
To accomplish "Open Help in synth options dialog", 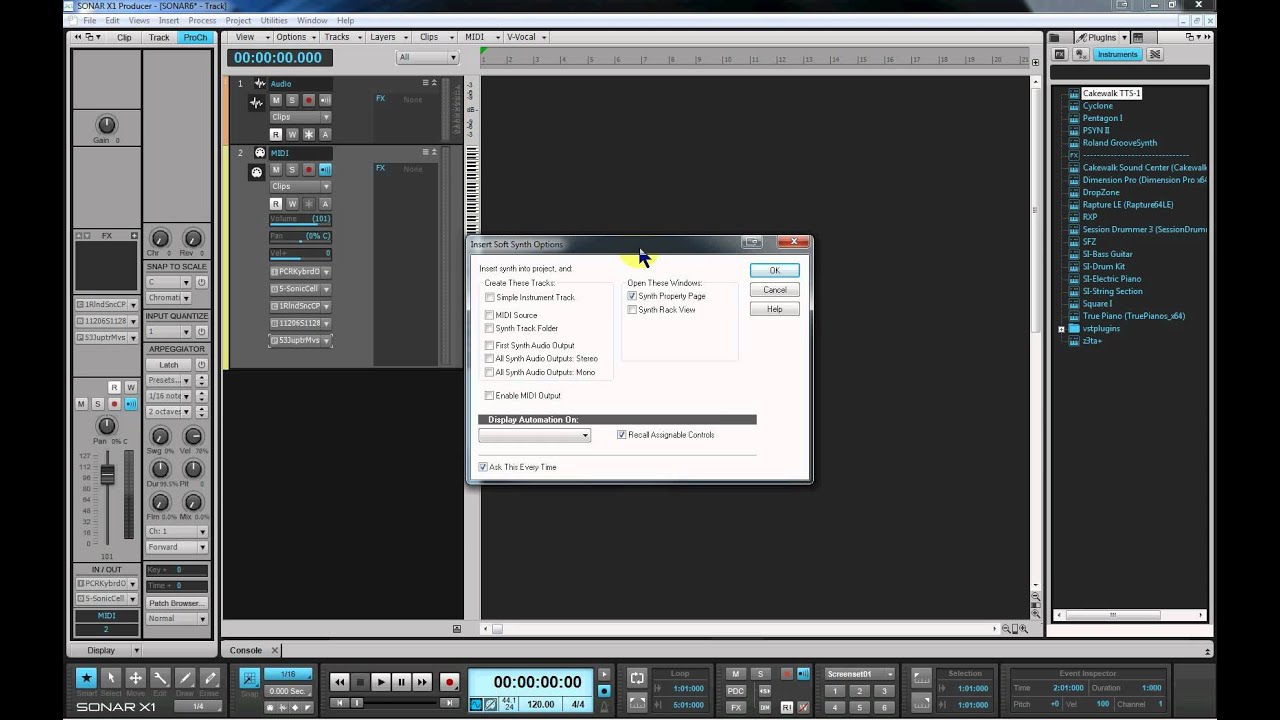I will pos(774,309).
